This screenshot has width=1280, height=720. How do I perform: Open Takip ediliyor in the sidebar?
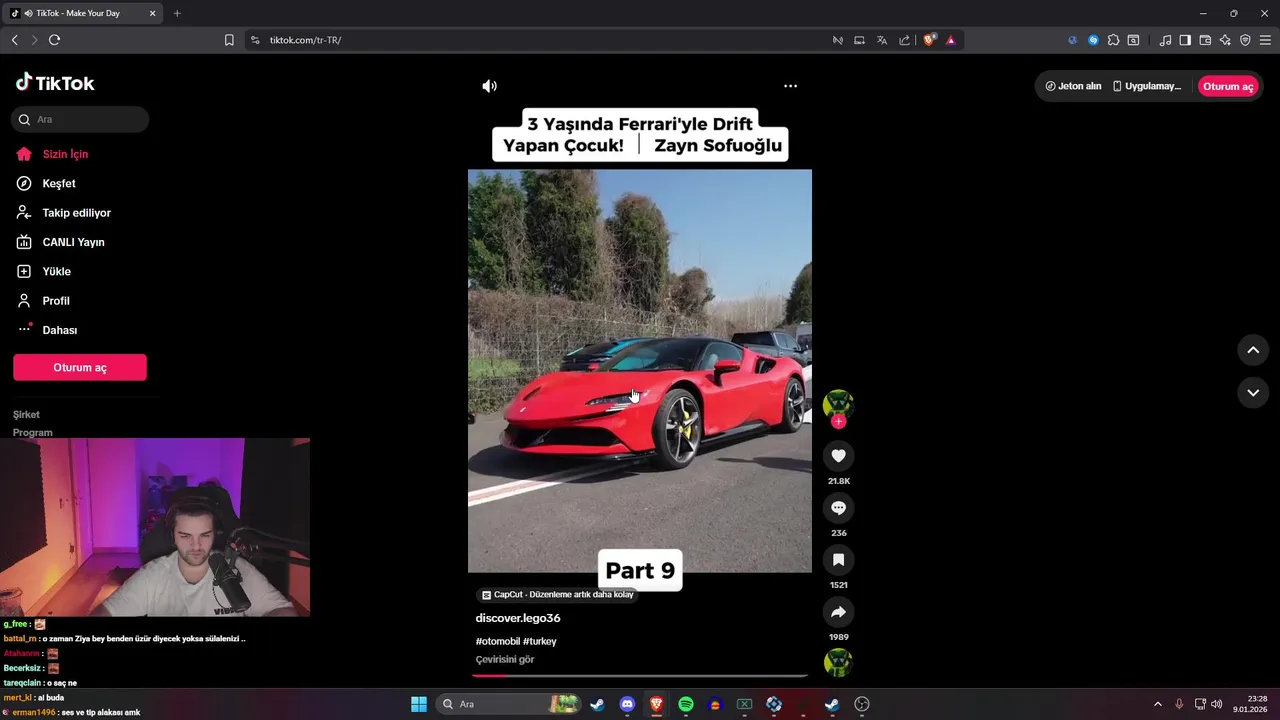tap(76, 213)
